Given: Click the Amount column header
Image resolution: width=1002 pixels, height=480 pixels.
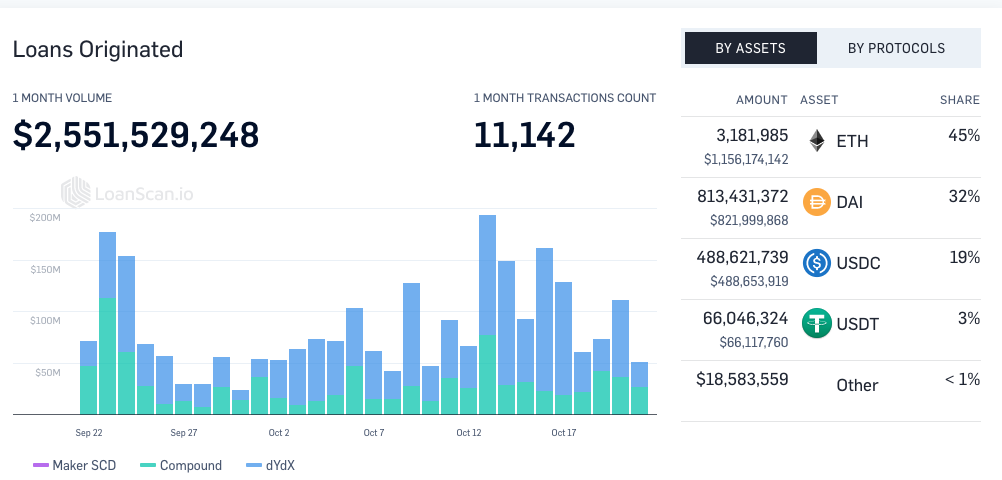Looking at the screenshot, I should 762,100.
